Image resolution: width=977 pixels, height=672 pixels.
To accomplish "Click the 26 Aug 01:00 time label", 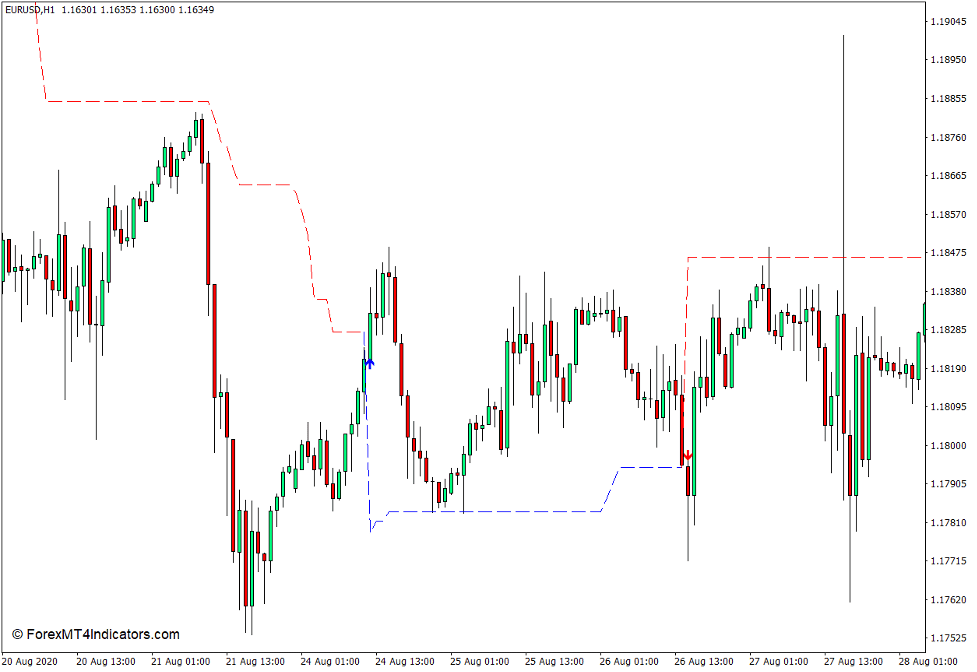I will click(x=630, y=661).
